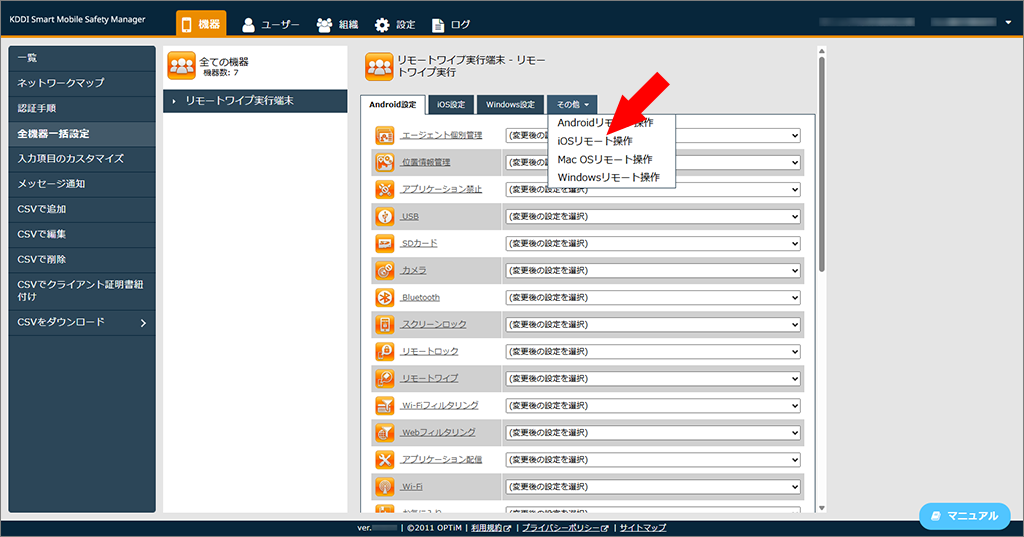Open the ログ menu

coord(451,25)
